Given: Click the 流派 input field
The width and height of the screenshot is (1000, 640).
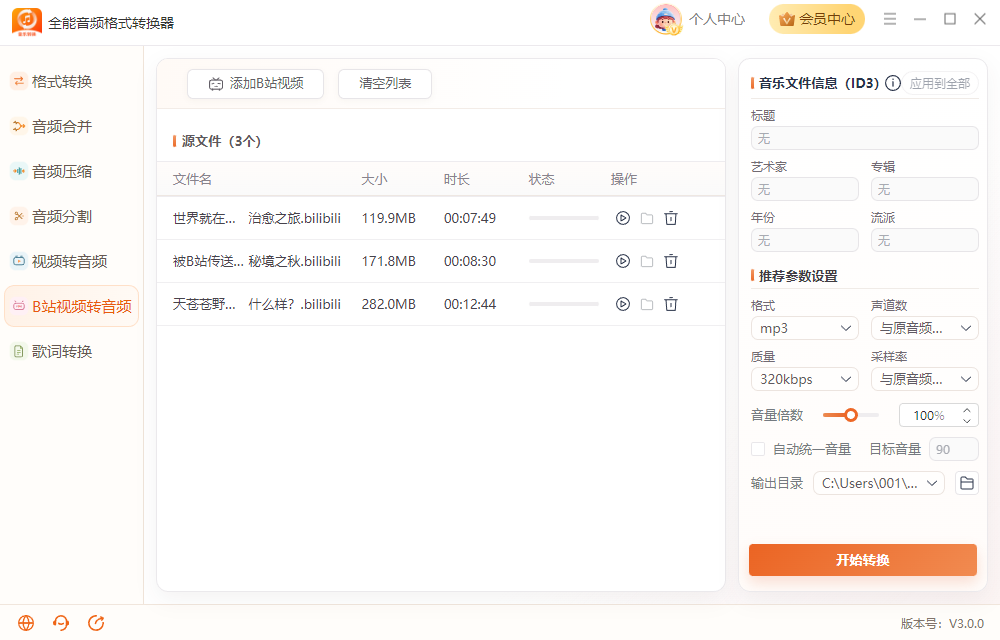Looking at the screenshot, I should click(x=925, y=240).
